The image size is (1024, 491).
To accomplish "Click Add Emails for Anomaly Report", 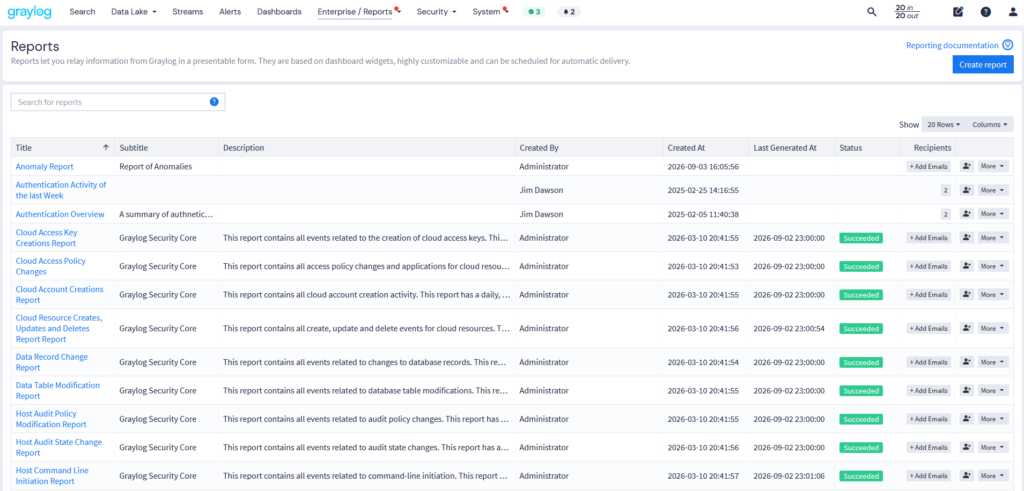I will pyautogui.click(x=929, y=166).
